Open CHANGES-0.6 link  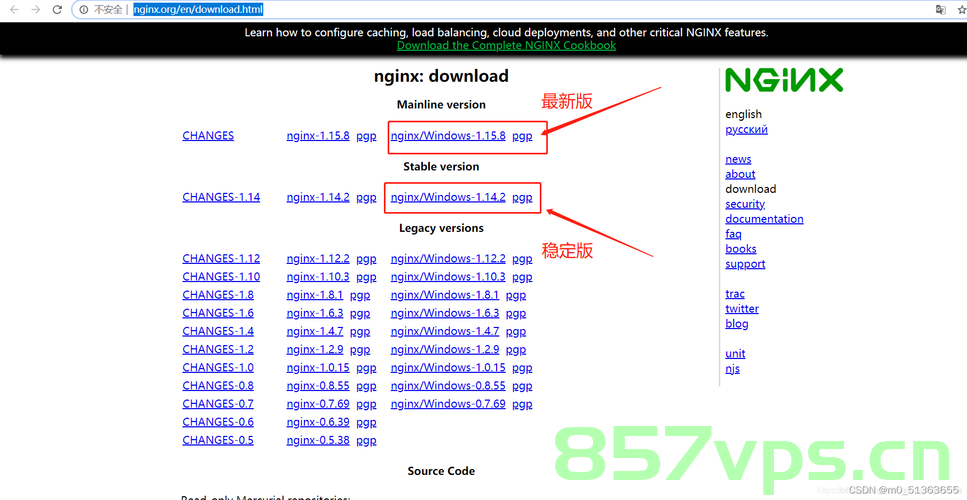pyautogui.click(x=218, y=422)
